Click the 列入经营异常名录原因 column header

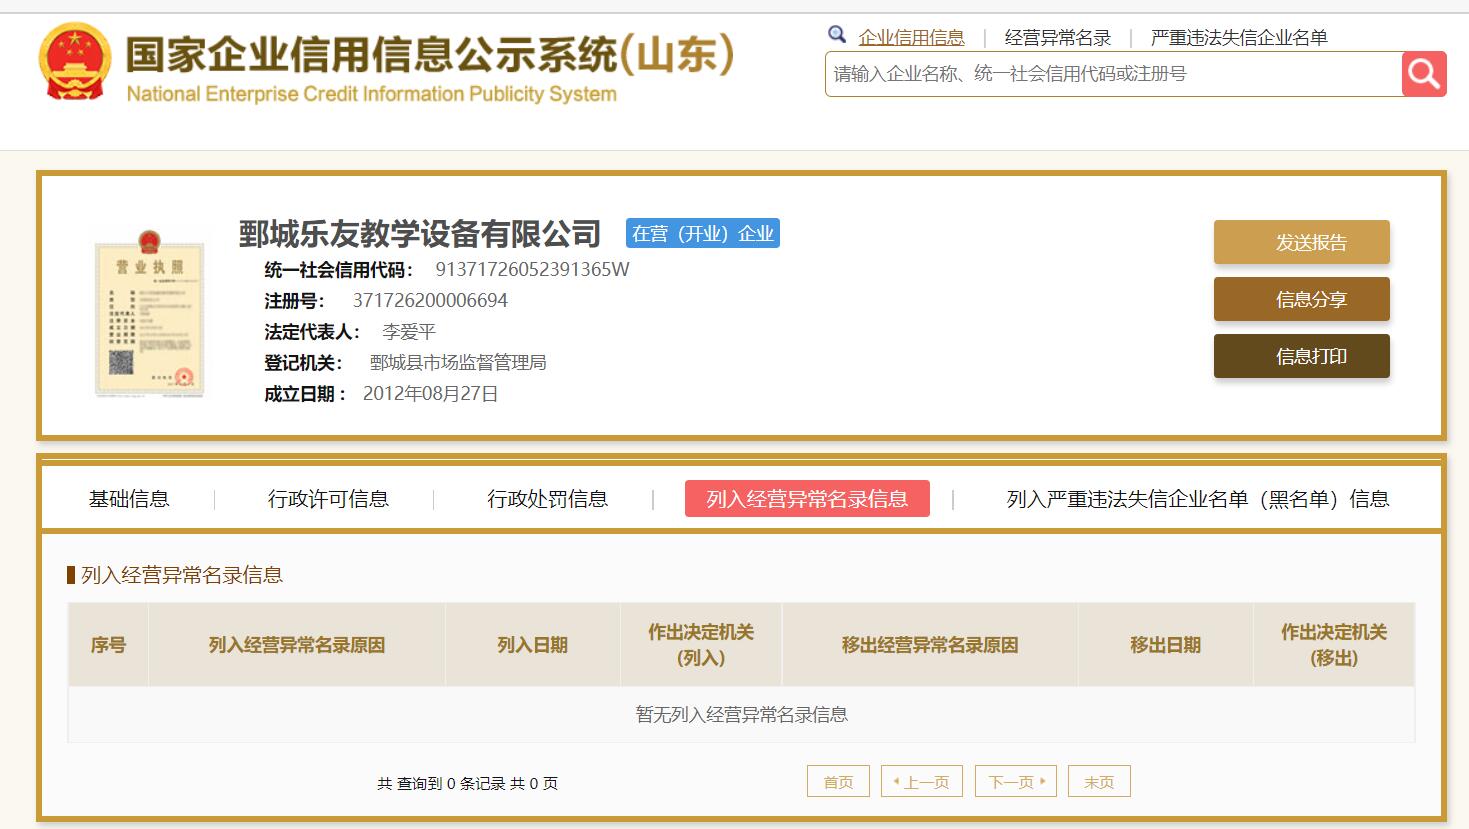297,645
